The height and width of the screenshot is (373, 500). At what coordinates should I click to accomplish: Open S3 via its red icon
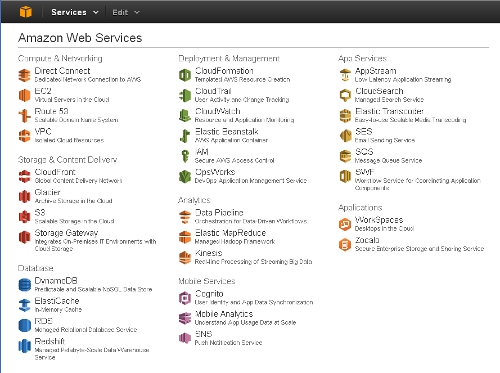pos(24,217)
